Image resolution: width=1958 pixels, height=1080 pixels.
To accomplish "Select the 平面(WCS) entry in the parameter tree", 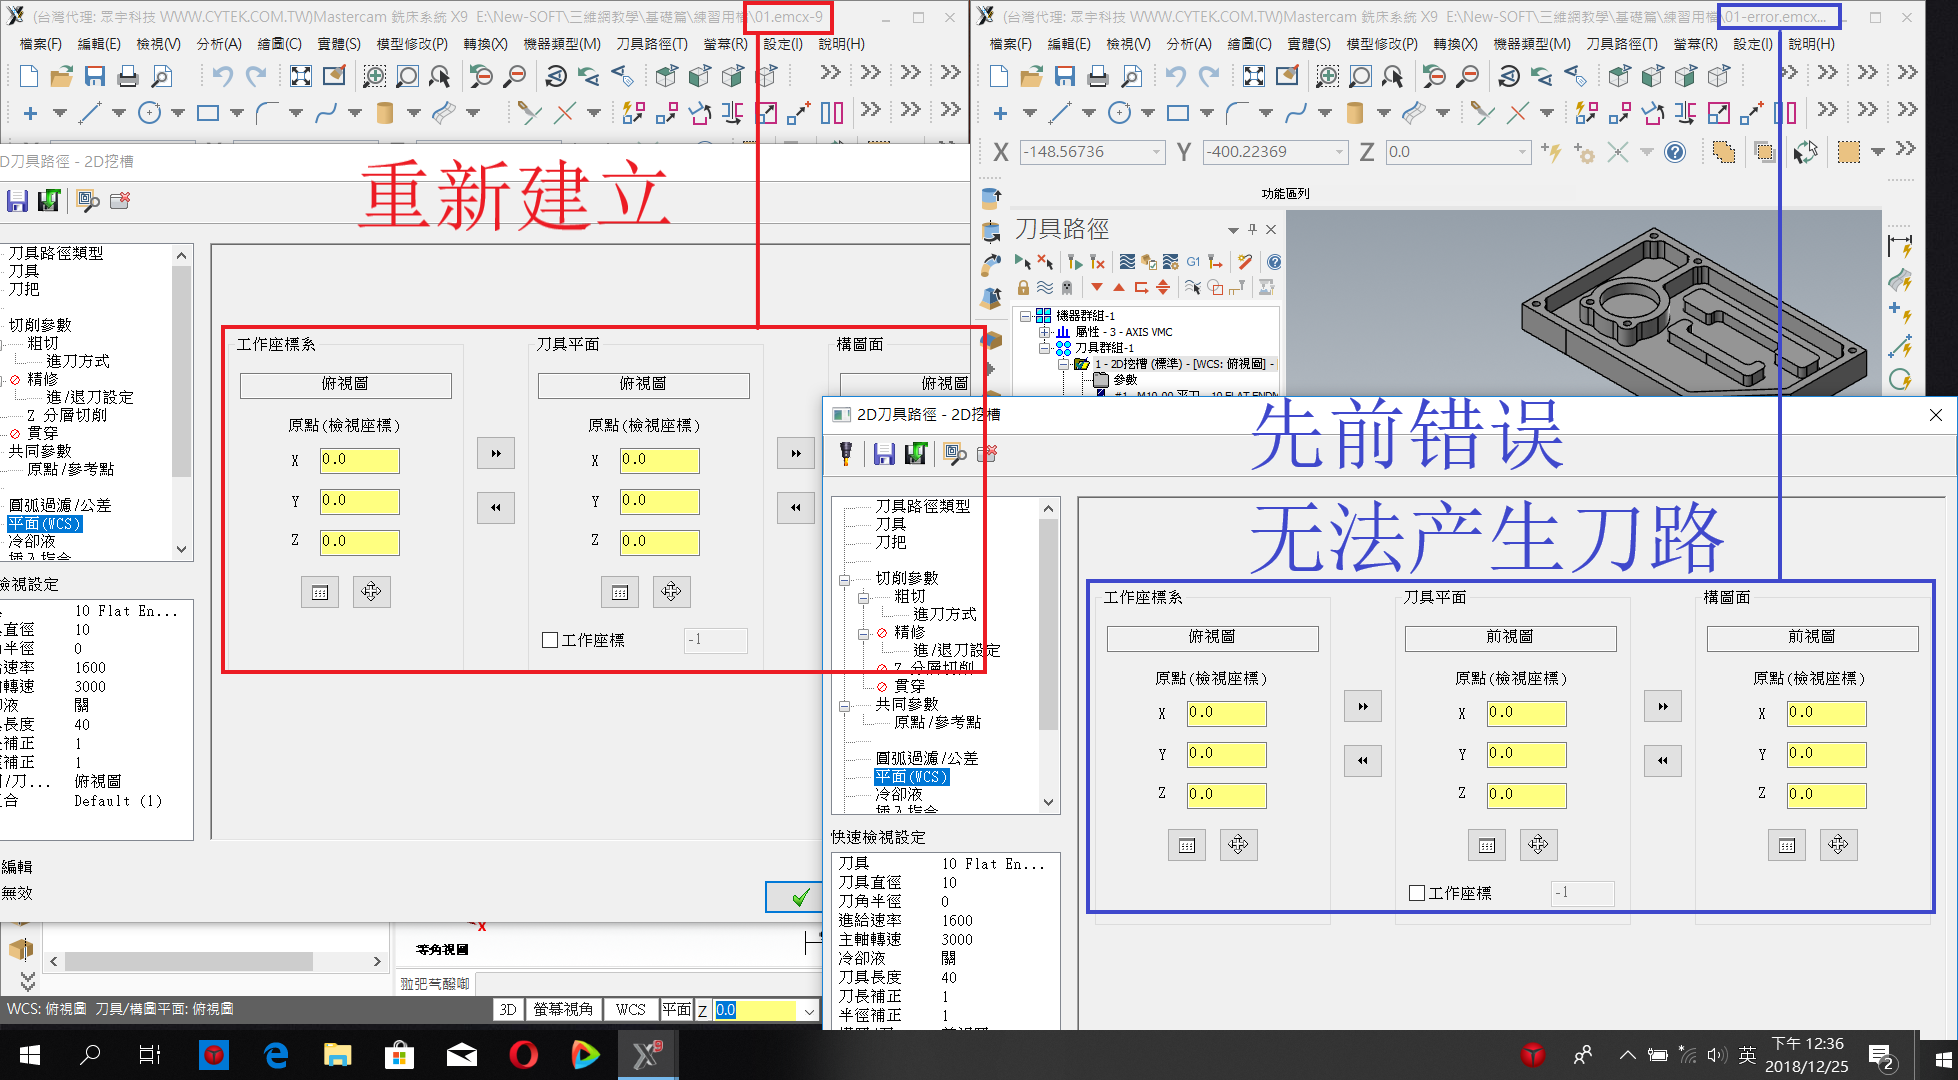I will (914, 777).
